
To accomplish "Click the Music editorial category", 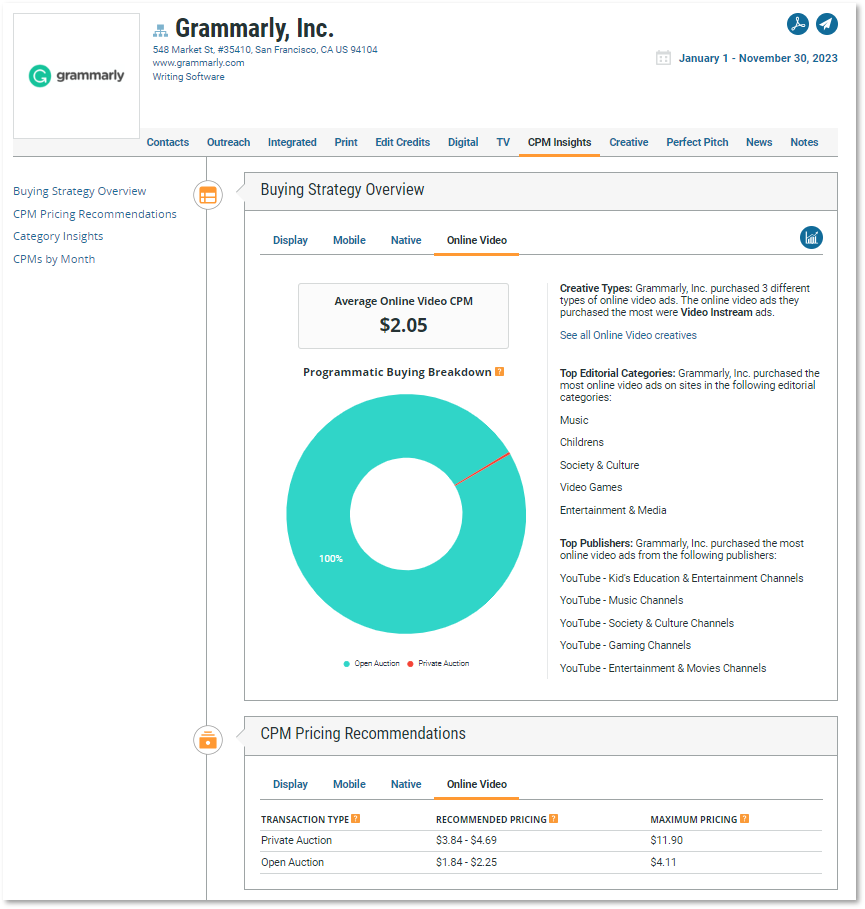I will pyautogui.click(x=574, y=420).
